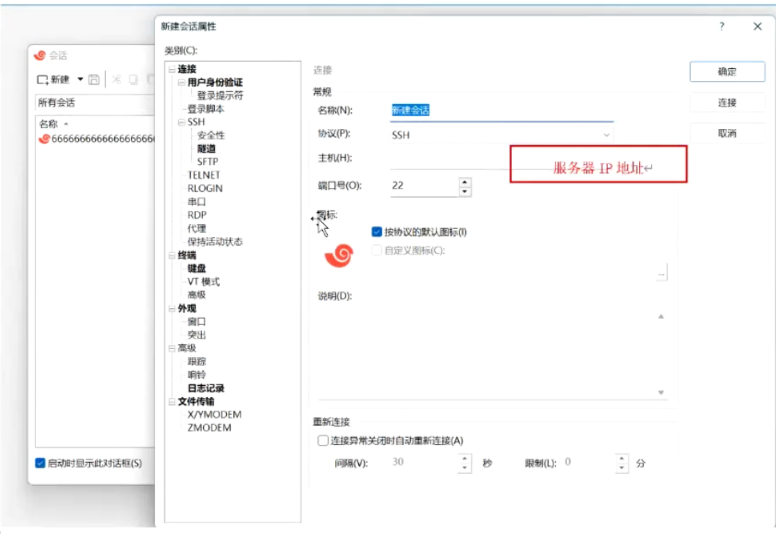Click the 说明 description text area
Viewport: 776px width, 534px height.
click(487, 352)
